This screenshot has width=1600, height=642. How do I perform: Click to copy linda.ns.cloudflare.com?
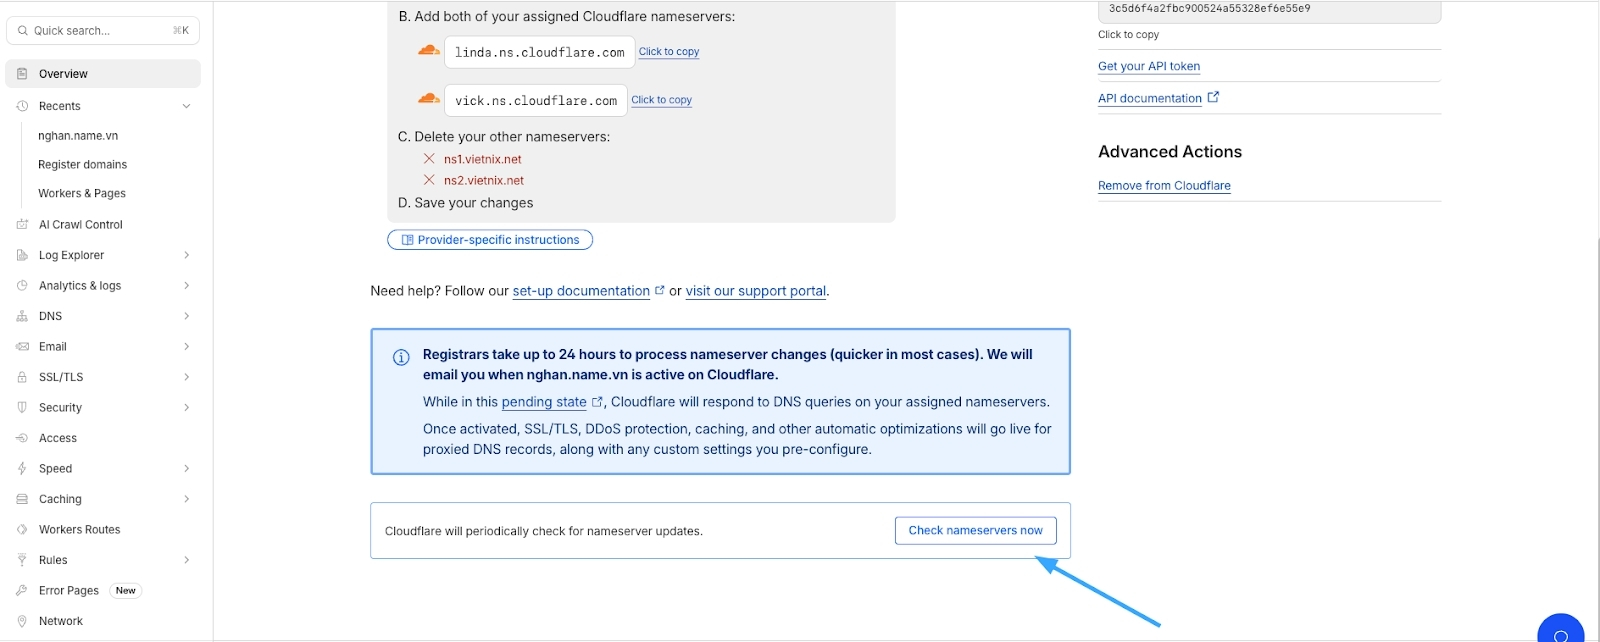tap(669, 52)
